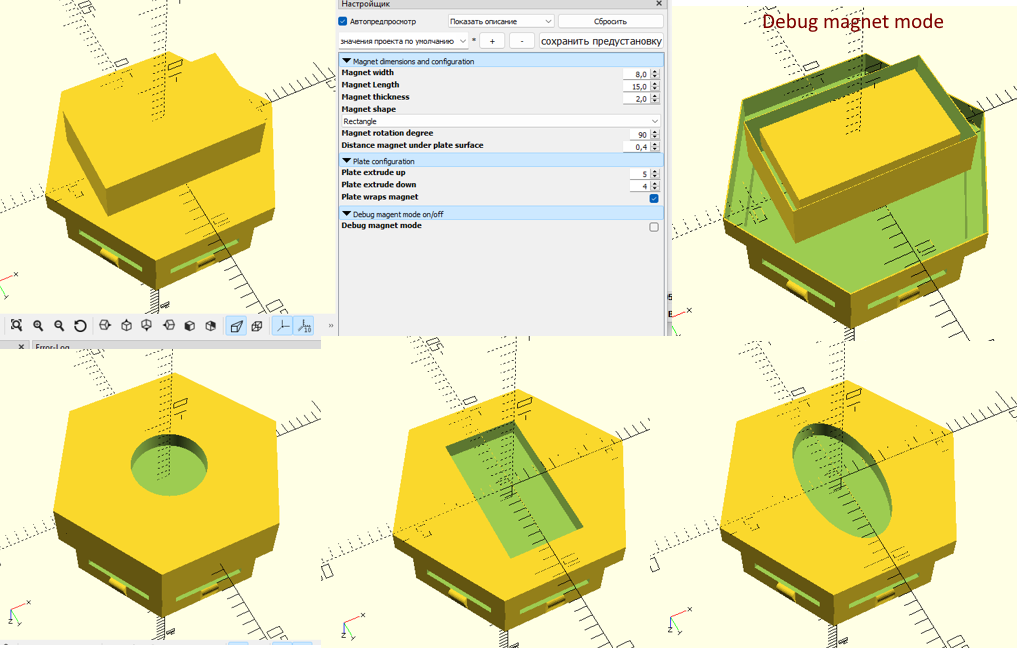The image size is (1017, 648).
Task: Click the Сбросить button
Action: tap(608, 20)
